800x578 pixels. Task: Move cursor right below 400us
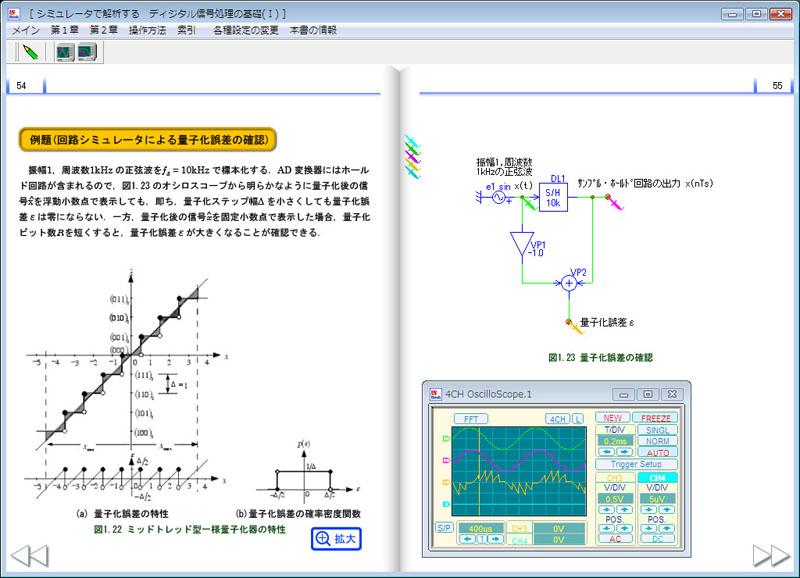point(495,539)
